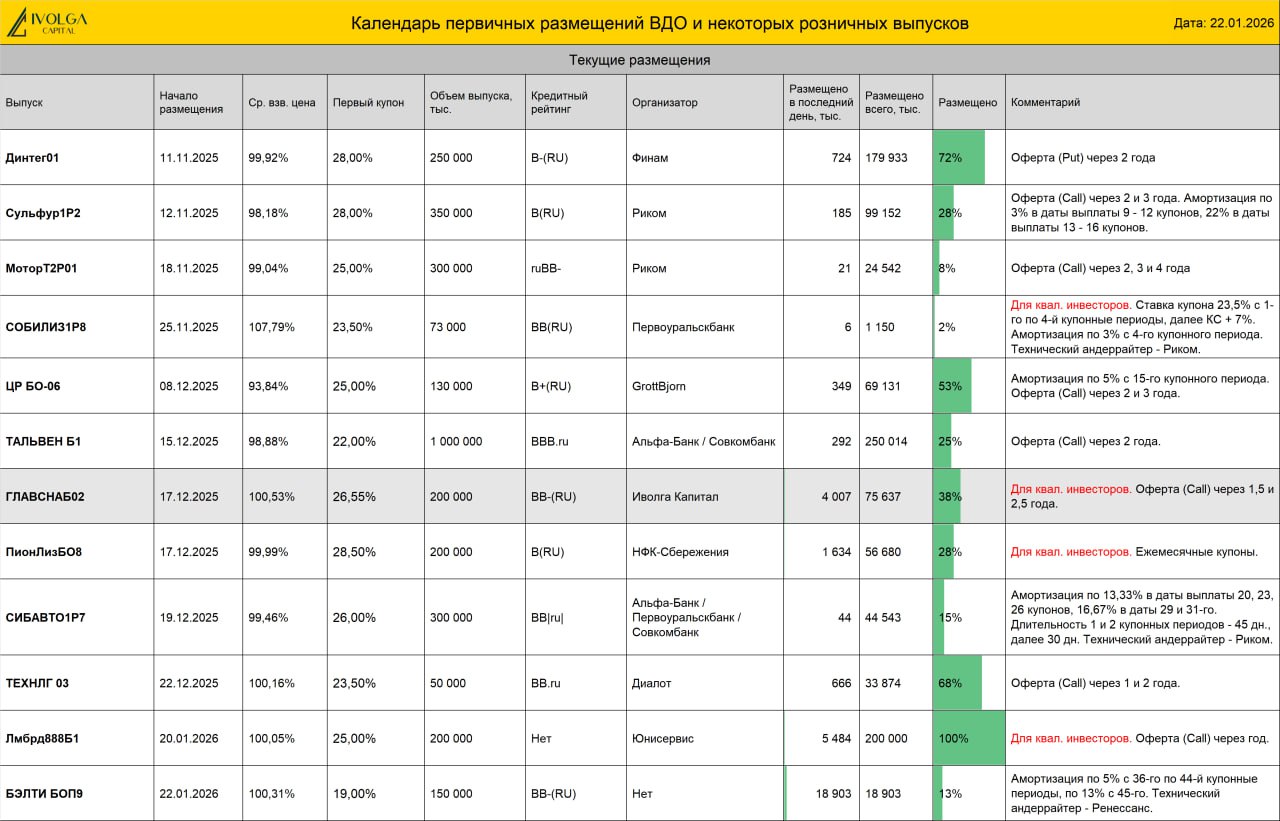Click the first coupon value 28,50%
The height and width of the screenshot is (821, 1280).
coord(352,552)
